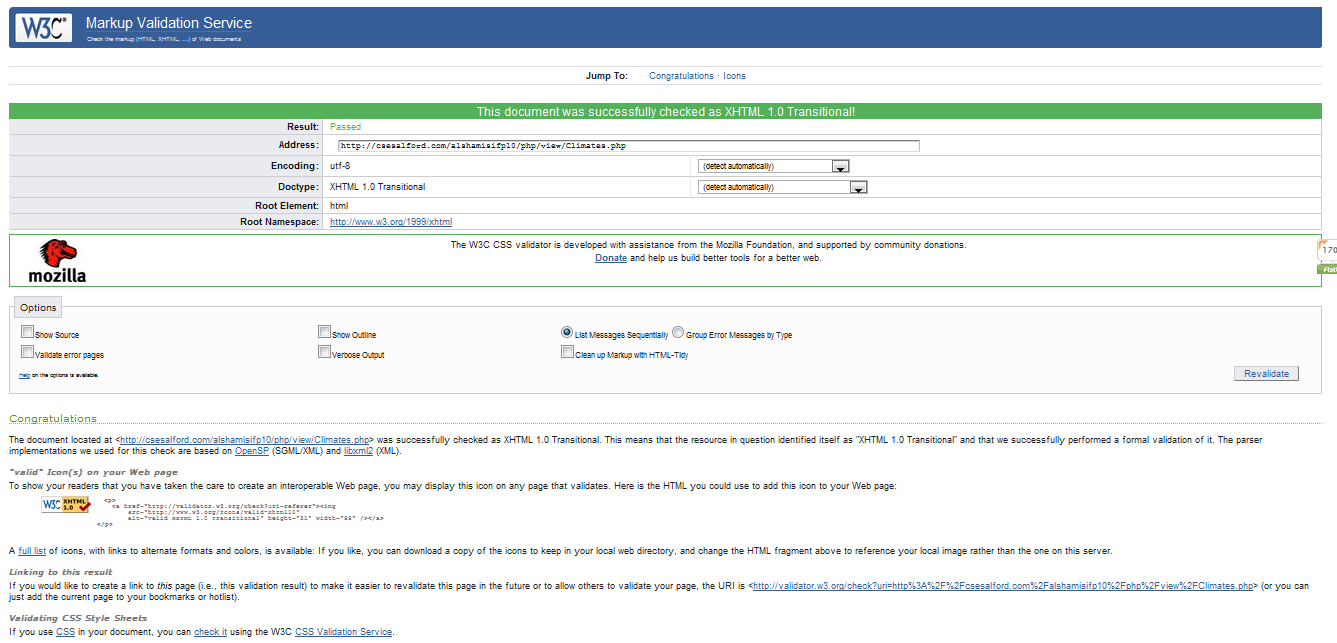Open the Encoding detection dropdown
Screen dimensions: 1337x643
coord(839,165)
